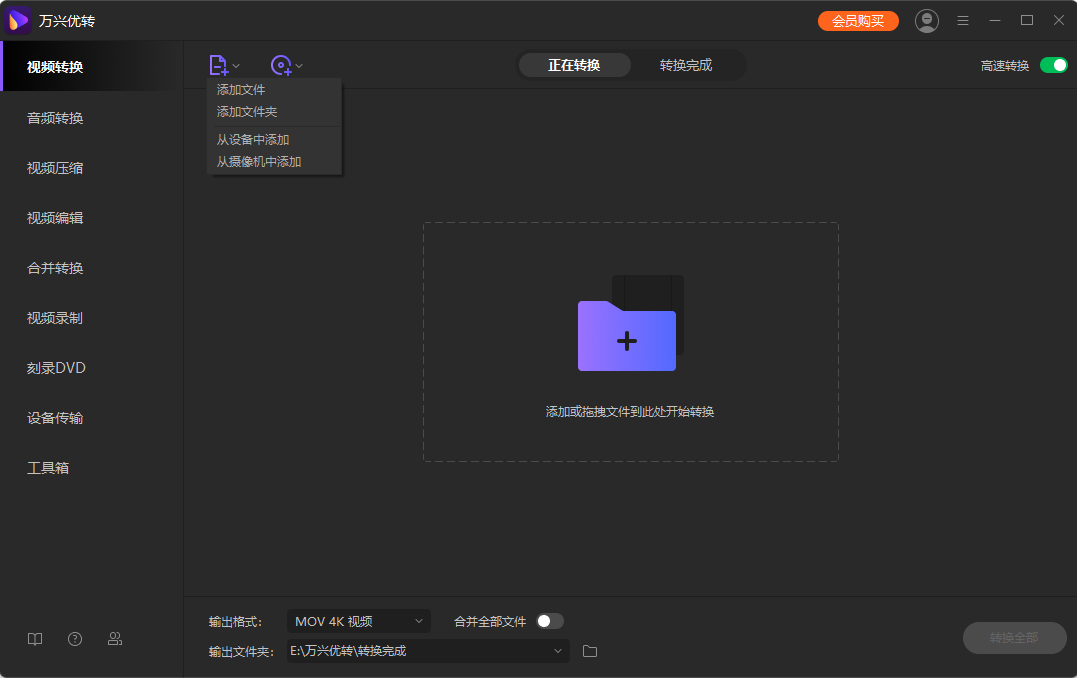Click the user account avatar icon
The width and height of the screenshot is (1077, 678).
tap(927, 20)
